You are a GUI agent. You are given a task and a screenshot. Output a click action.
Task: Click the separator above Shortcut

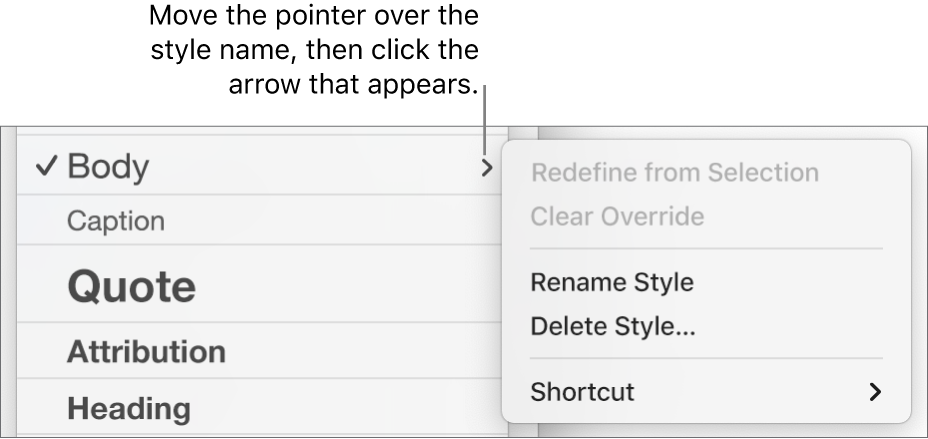[x=706, y=358]
